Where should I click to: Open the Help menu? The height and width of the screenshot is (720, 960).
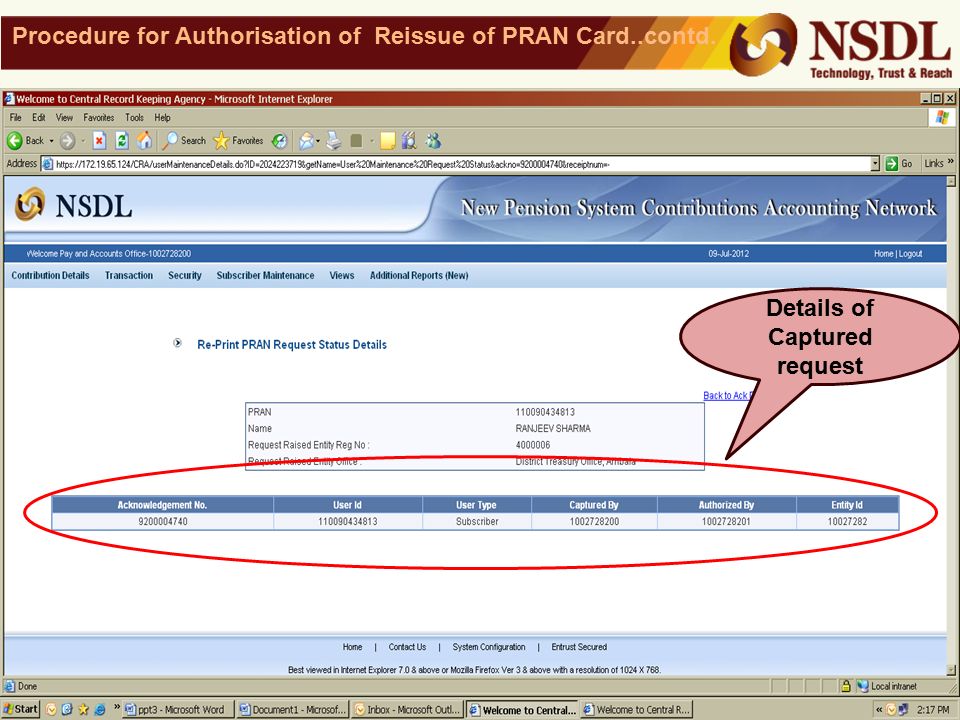[x=162, y=118]
